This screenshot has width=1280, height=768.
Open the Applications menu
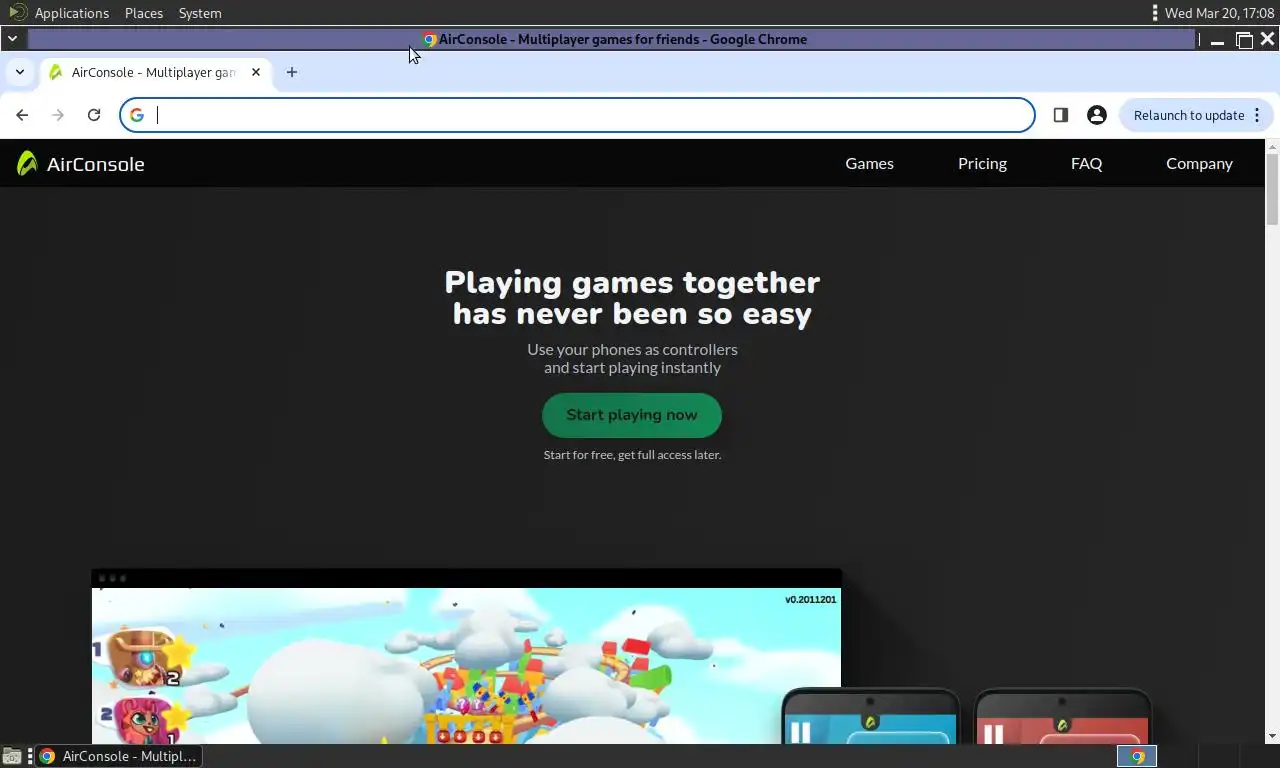[x=72, y=13]
